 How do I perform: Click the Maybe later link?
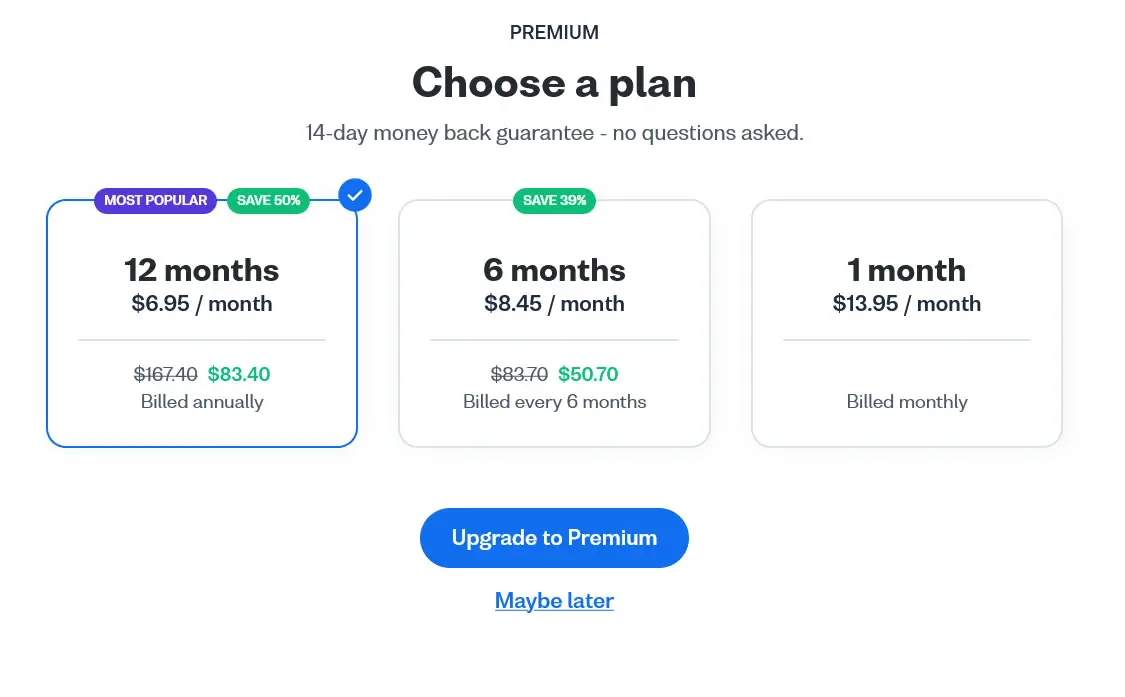pos(554,601)
